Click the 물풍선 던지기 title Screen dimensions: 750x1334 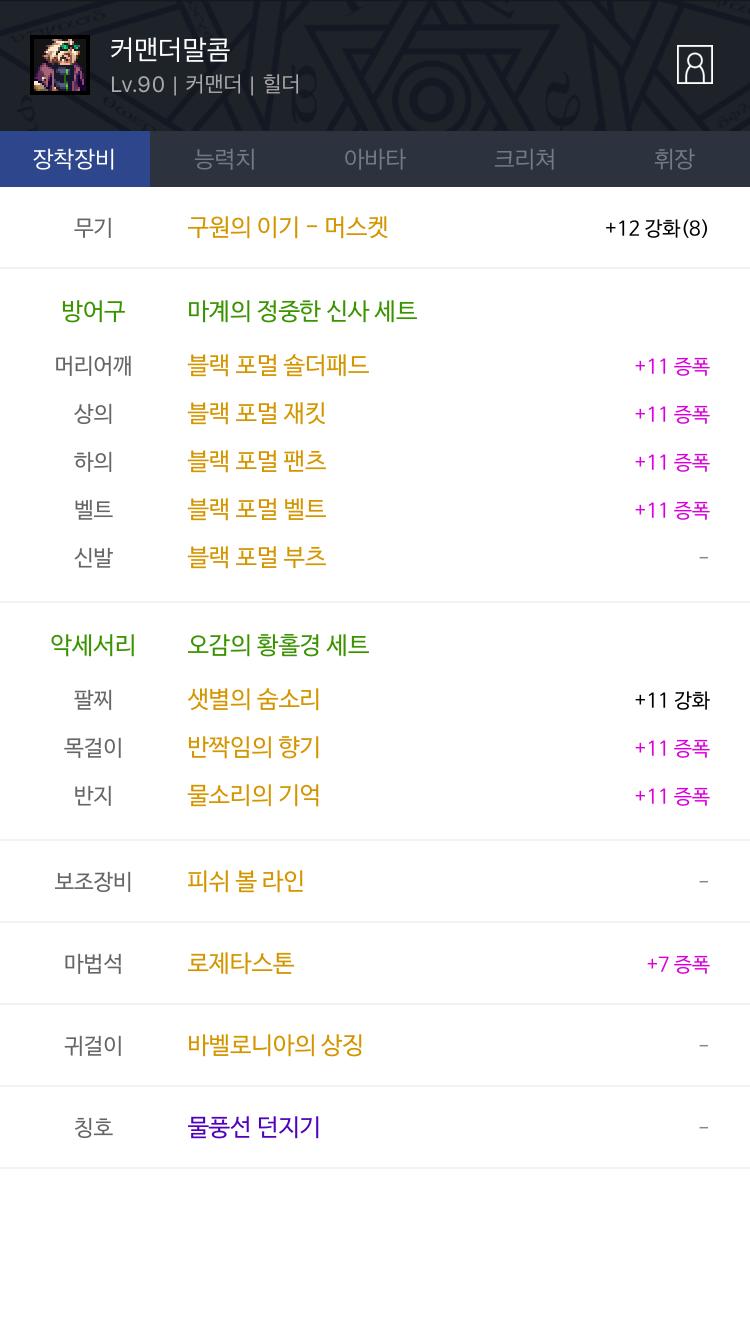tap(254, 1127)
